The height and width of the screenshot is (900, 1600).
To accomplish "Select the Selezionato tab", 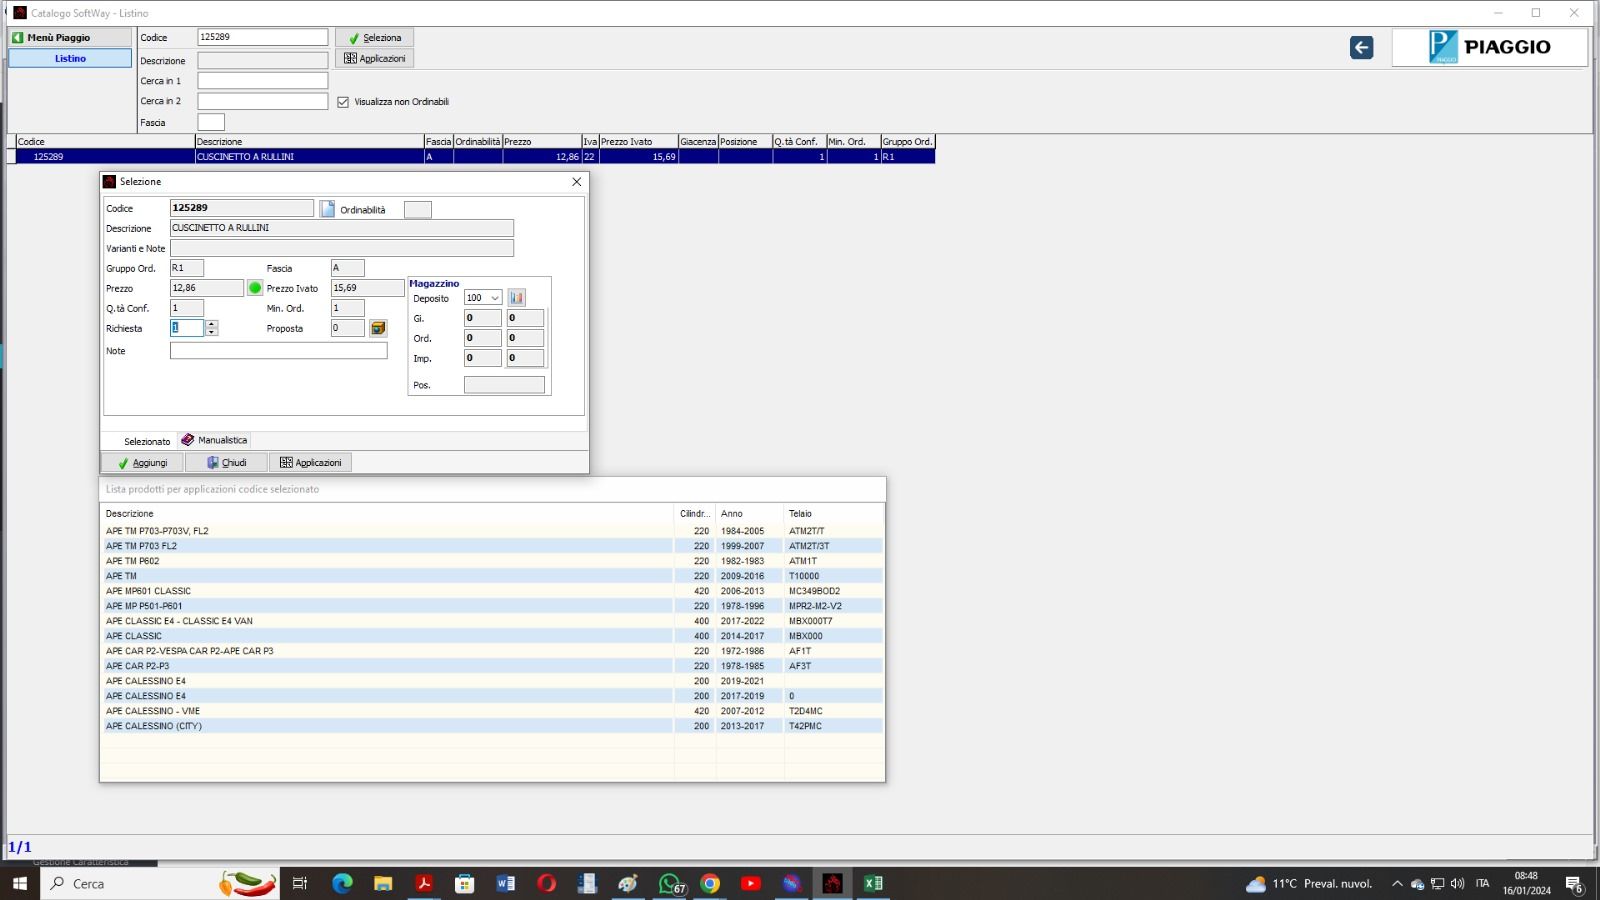I will 147,441.
